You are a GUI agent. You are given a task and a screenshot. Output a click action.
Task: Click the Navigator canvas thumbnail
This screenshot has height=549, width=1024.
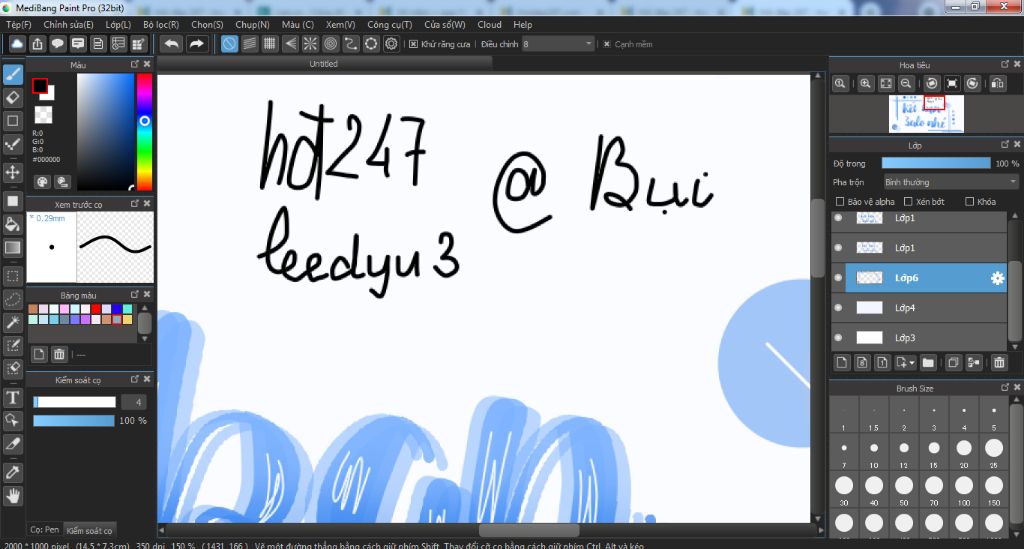pyautogui.click(x=926, y=114)
